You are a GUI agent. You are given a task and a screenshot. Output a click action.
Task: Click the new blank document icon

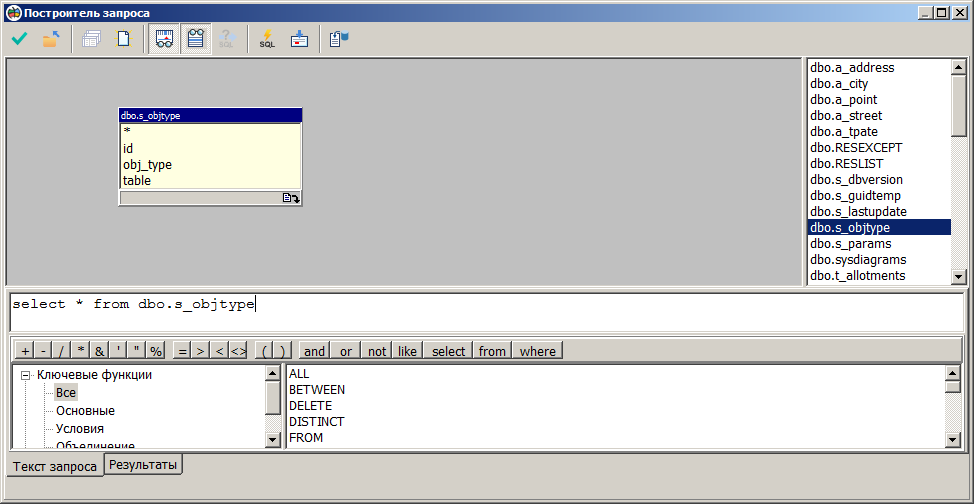[x=124, y=40]
